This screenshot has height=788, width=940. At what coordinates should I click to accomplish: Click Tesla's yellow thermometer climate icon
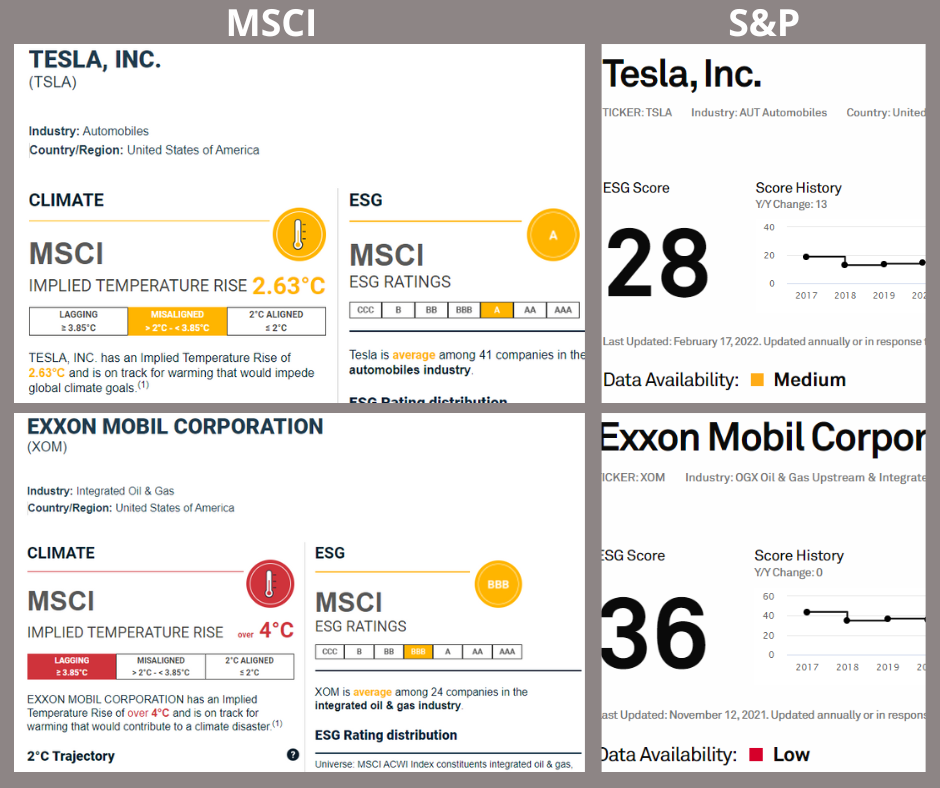pos(298,235)
